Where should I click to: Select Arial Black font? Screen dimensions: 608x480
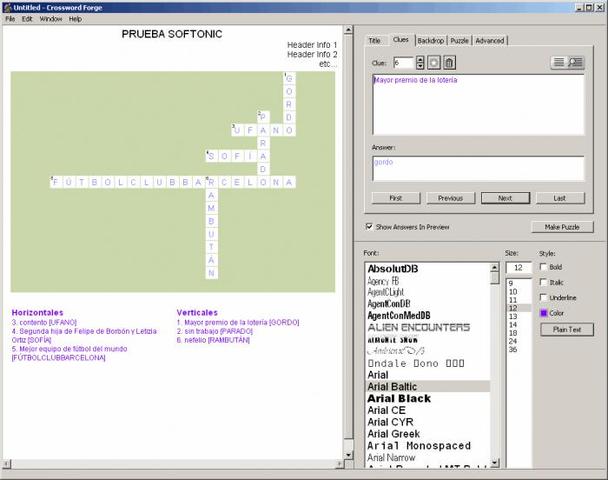point(399,399)
